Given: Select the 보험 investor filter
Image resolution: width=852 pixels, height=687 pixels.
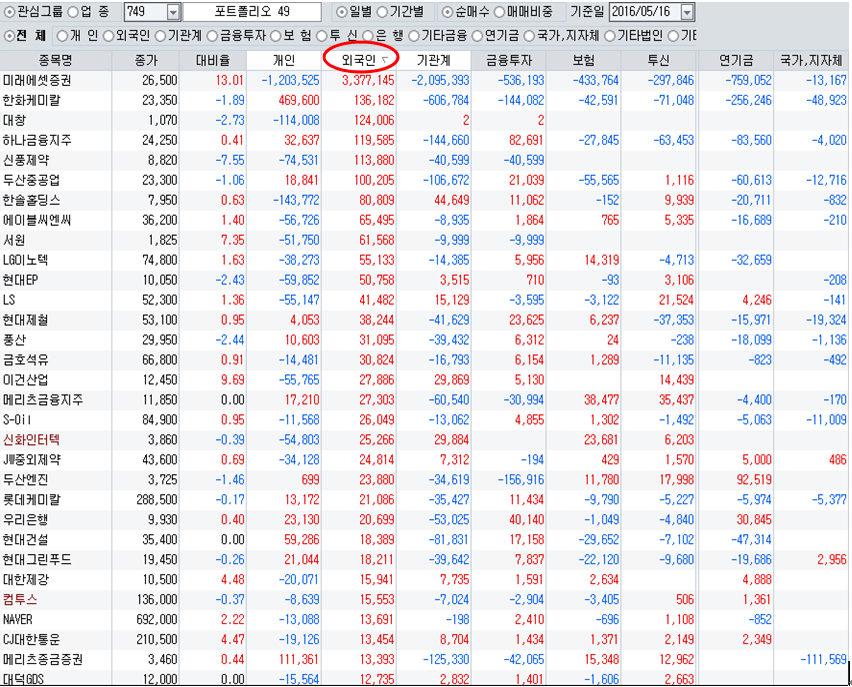Looking at the screenshot, I should pyautogui.click(x=276, y=36).
